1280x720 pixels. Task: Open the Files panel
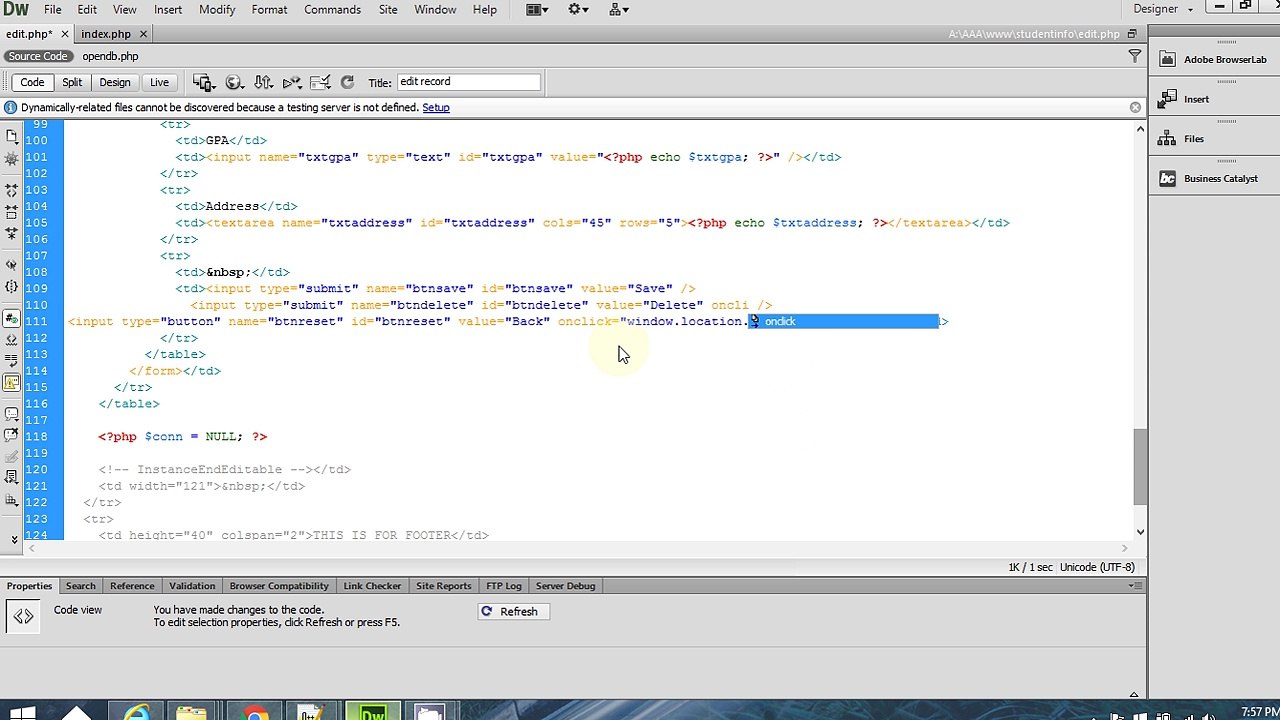1181,139
